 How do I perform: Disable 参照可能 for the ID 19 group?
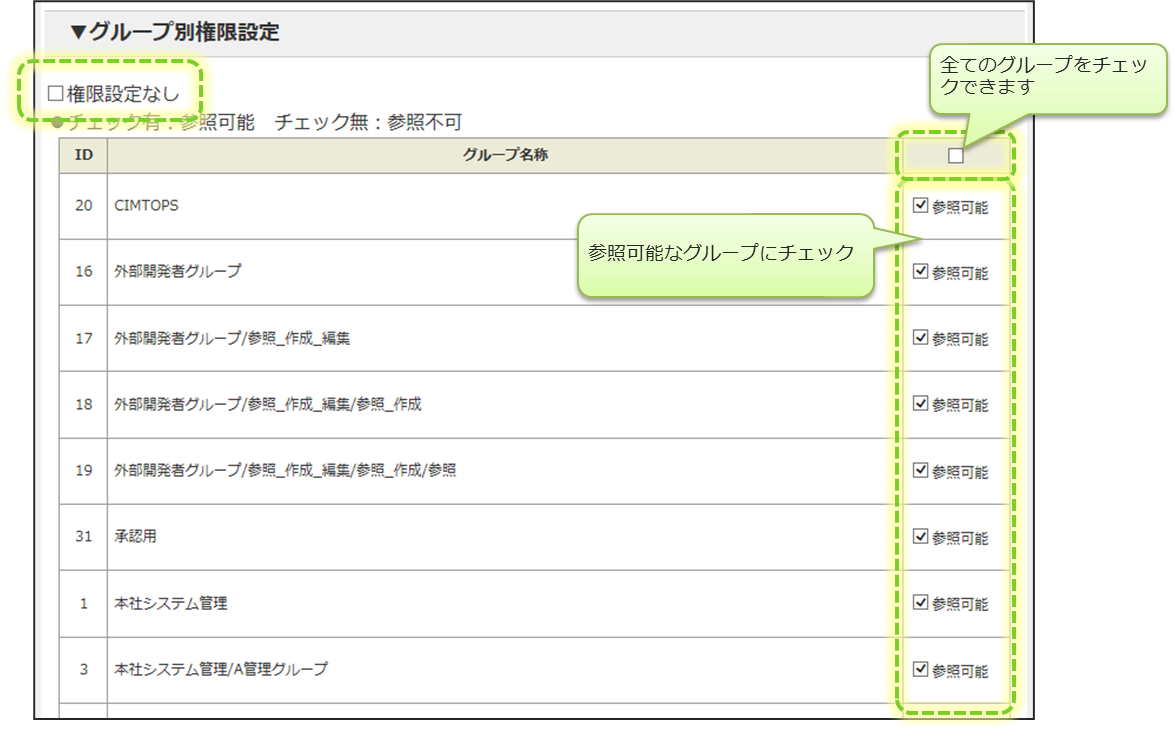coord(921,470)
